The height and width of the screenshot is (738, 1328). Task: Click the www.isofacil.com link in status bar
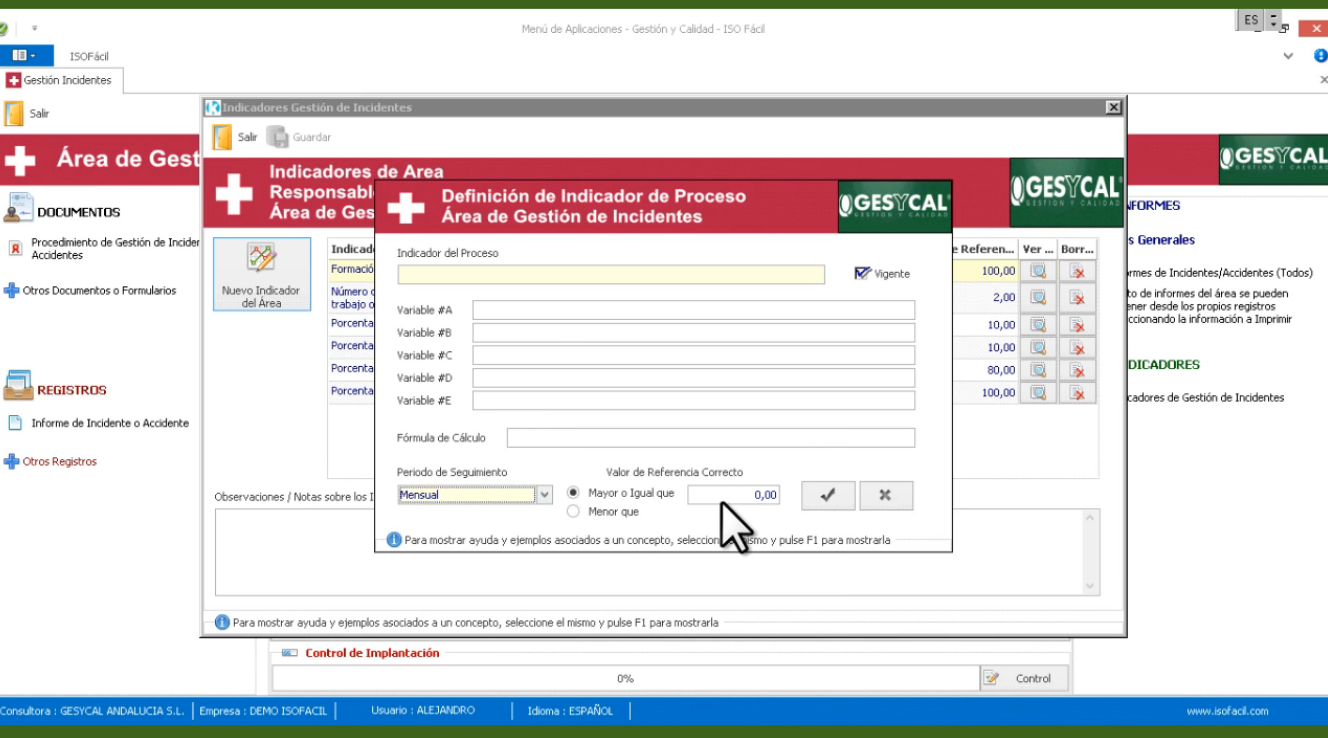(1227, 711)
